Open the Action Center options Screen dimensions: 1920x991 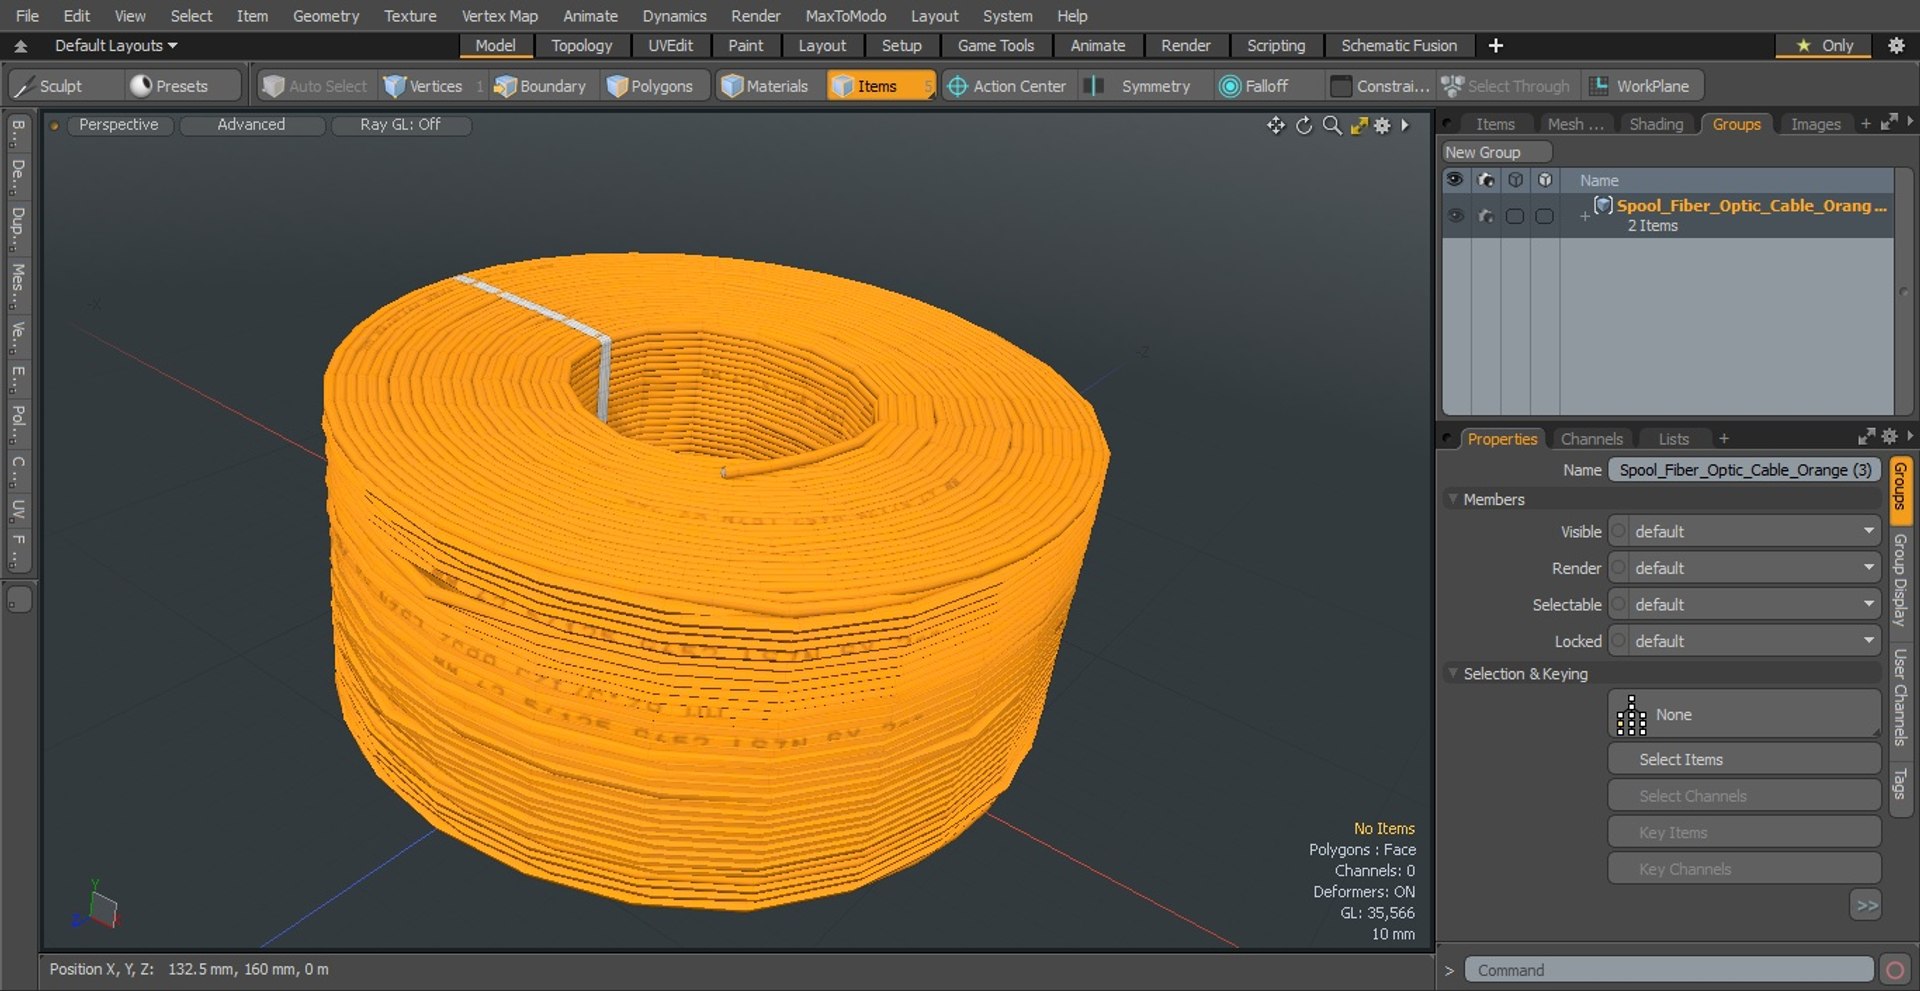click(1007, 86)
